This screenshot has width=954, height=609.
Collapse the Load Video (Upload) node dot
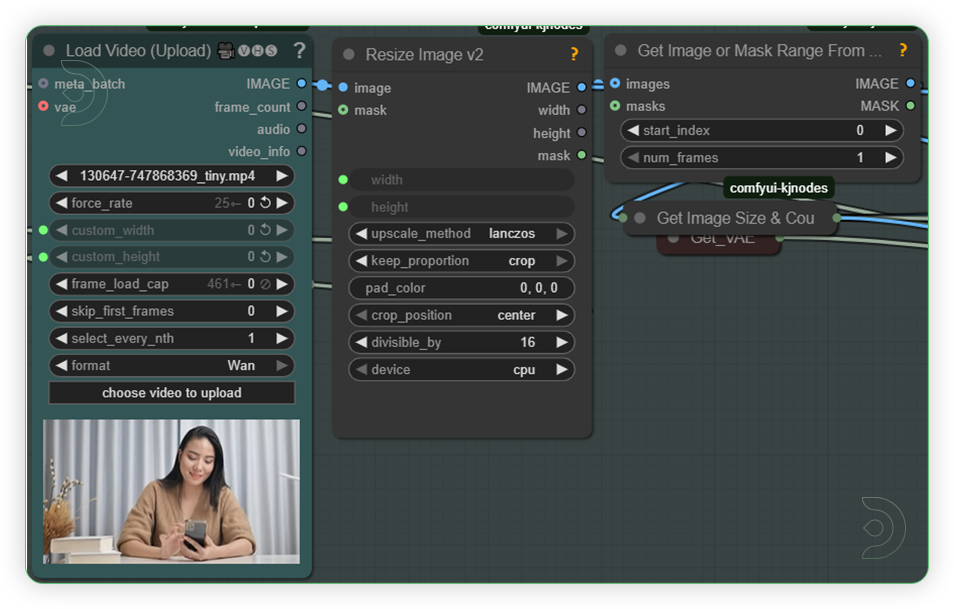49,50
